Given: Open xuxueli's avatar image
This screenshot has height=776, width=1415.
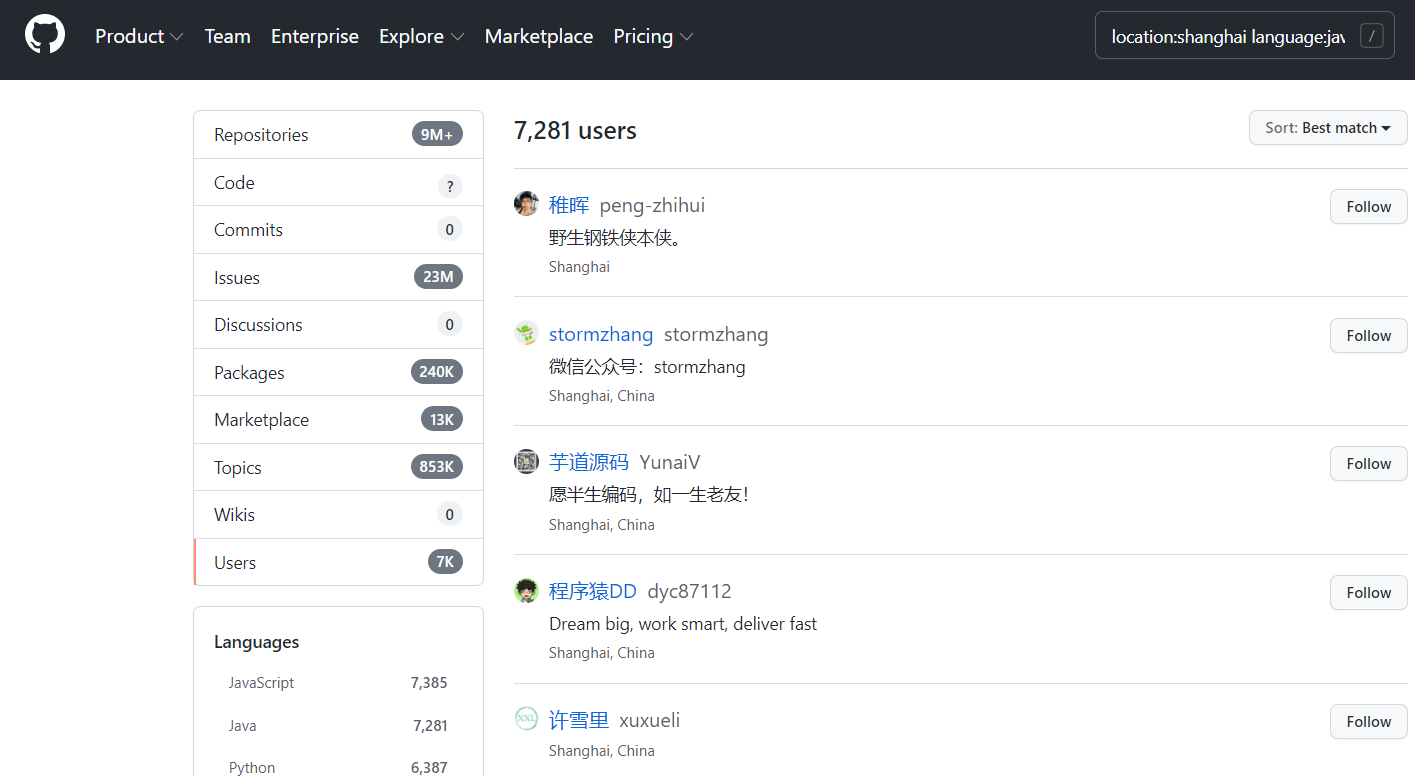Looking at the screenshot, I should coord(526,719).
